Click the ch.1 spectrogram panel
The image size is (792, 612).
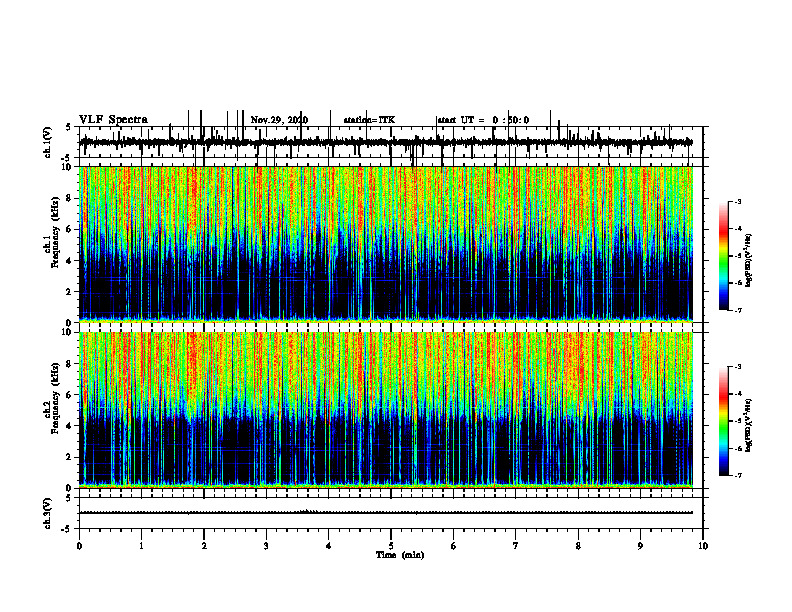click(x=386, y=244)
